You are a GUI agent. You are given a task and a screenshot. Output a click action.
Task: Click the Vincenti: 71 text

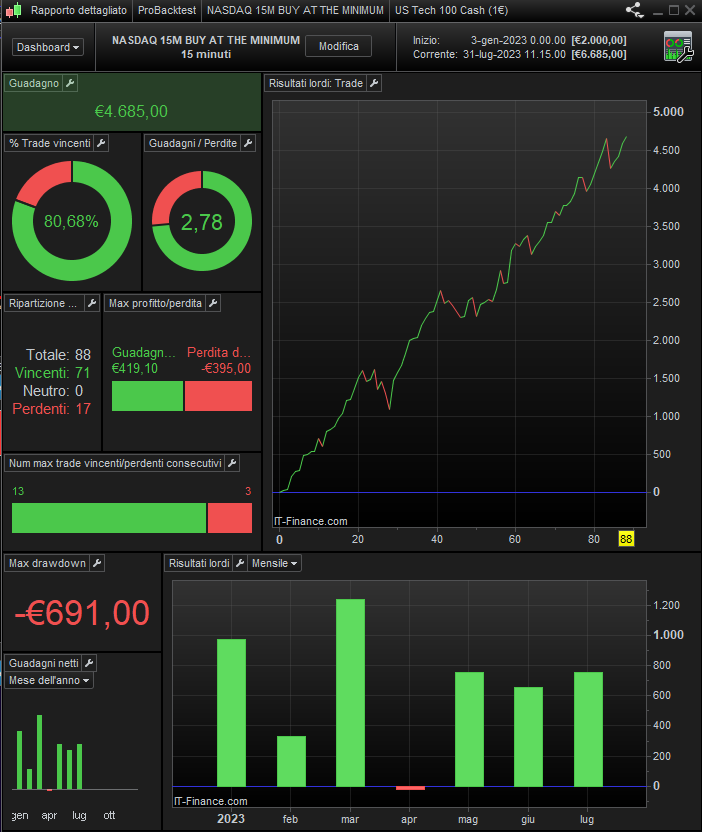point(53,372)
